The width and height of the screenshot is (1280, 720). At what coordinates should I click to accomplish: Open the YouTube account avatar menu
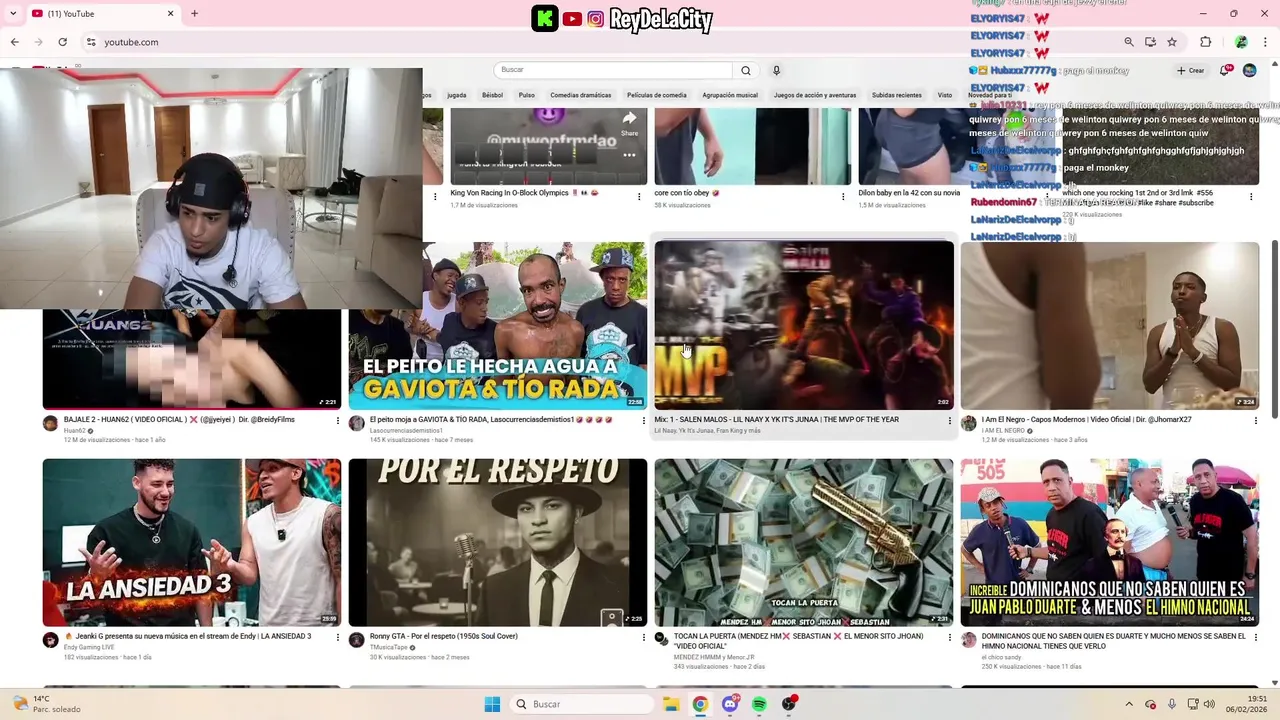1249,70
